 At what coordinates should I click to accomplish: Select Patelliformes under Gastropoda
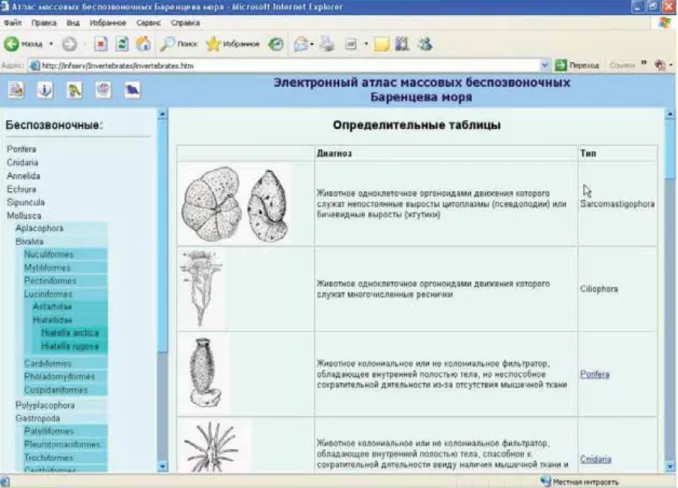(49, 431)
